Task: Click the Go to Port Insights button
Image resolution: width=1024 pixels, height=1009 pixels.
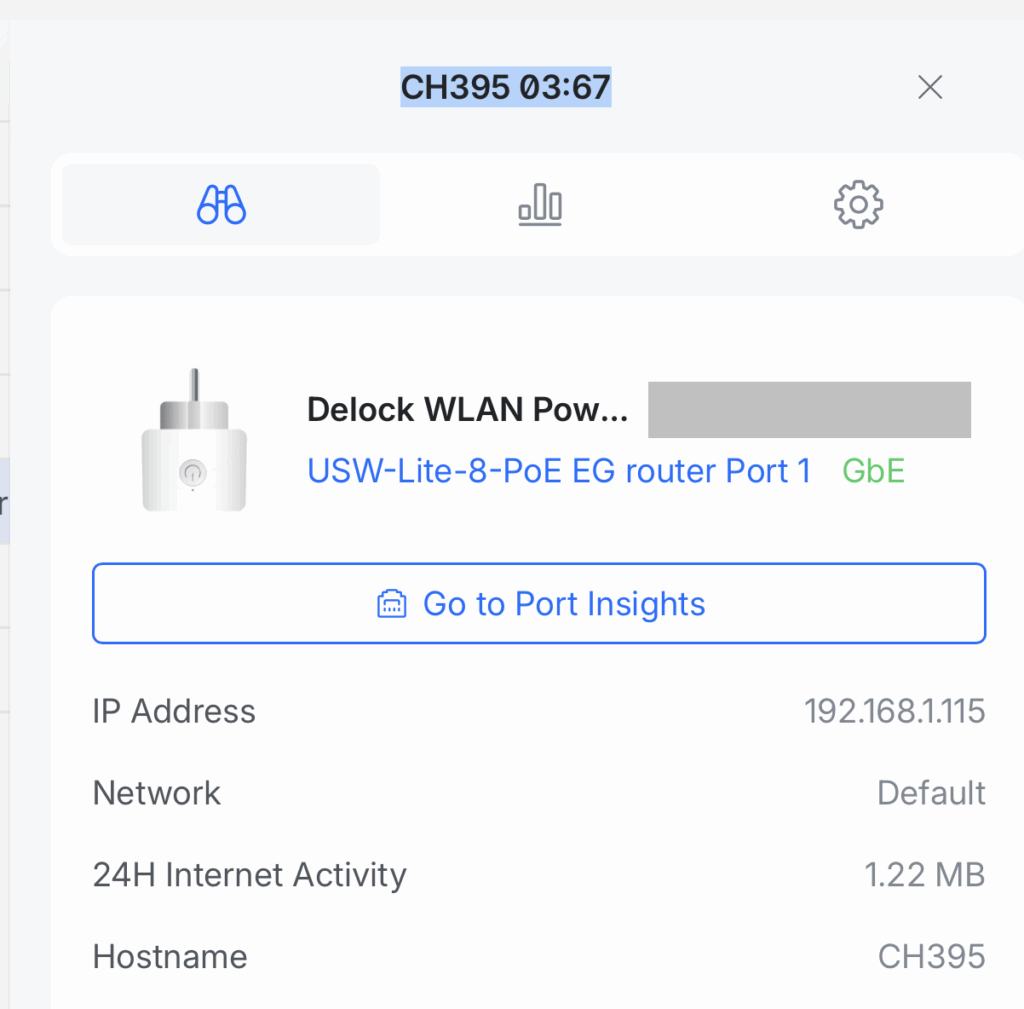Action: (539, 604)
